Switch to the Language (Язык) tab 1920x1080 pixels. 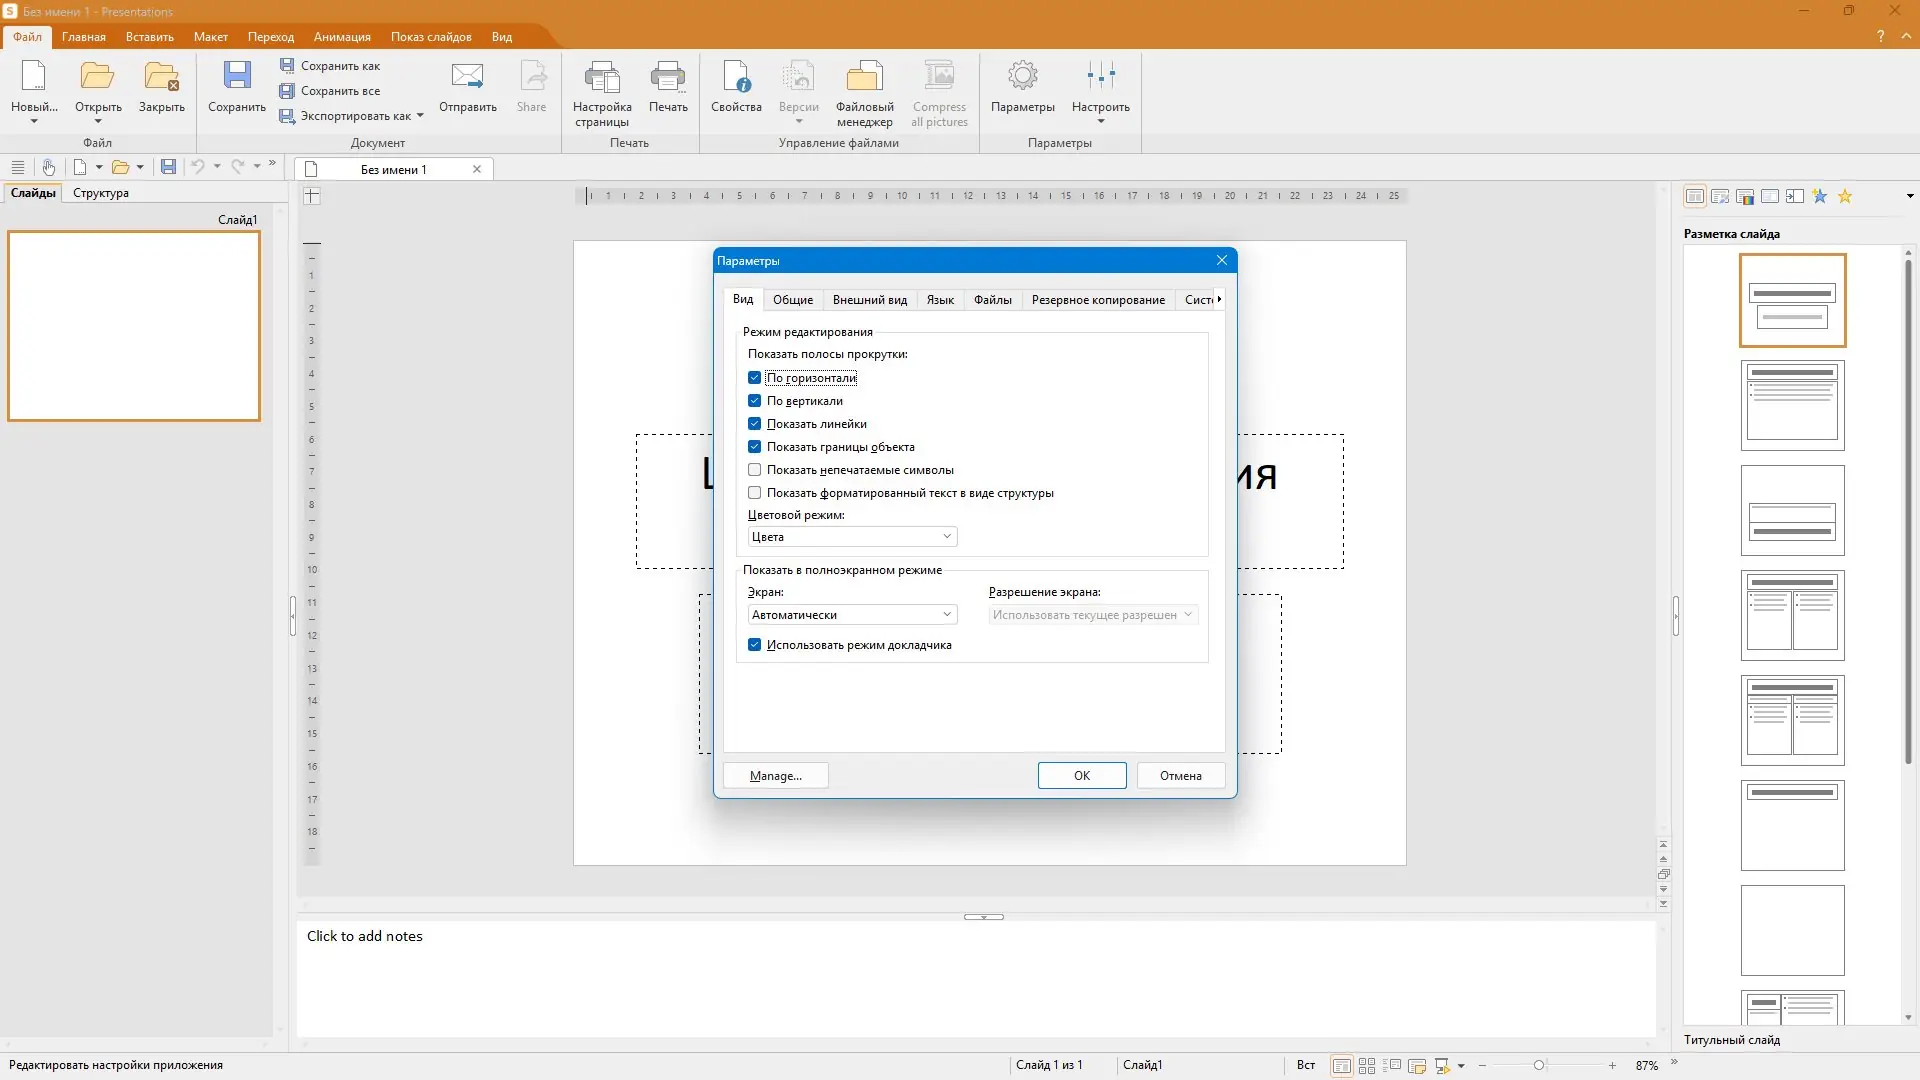(939, 300)
